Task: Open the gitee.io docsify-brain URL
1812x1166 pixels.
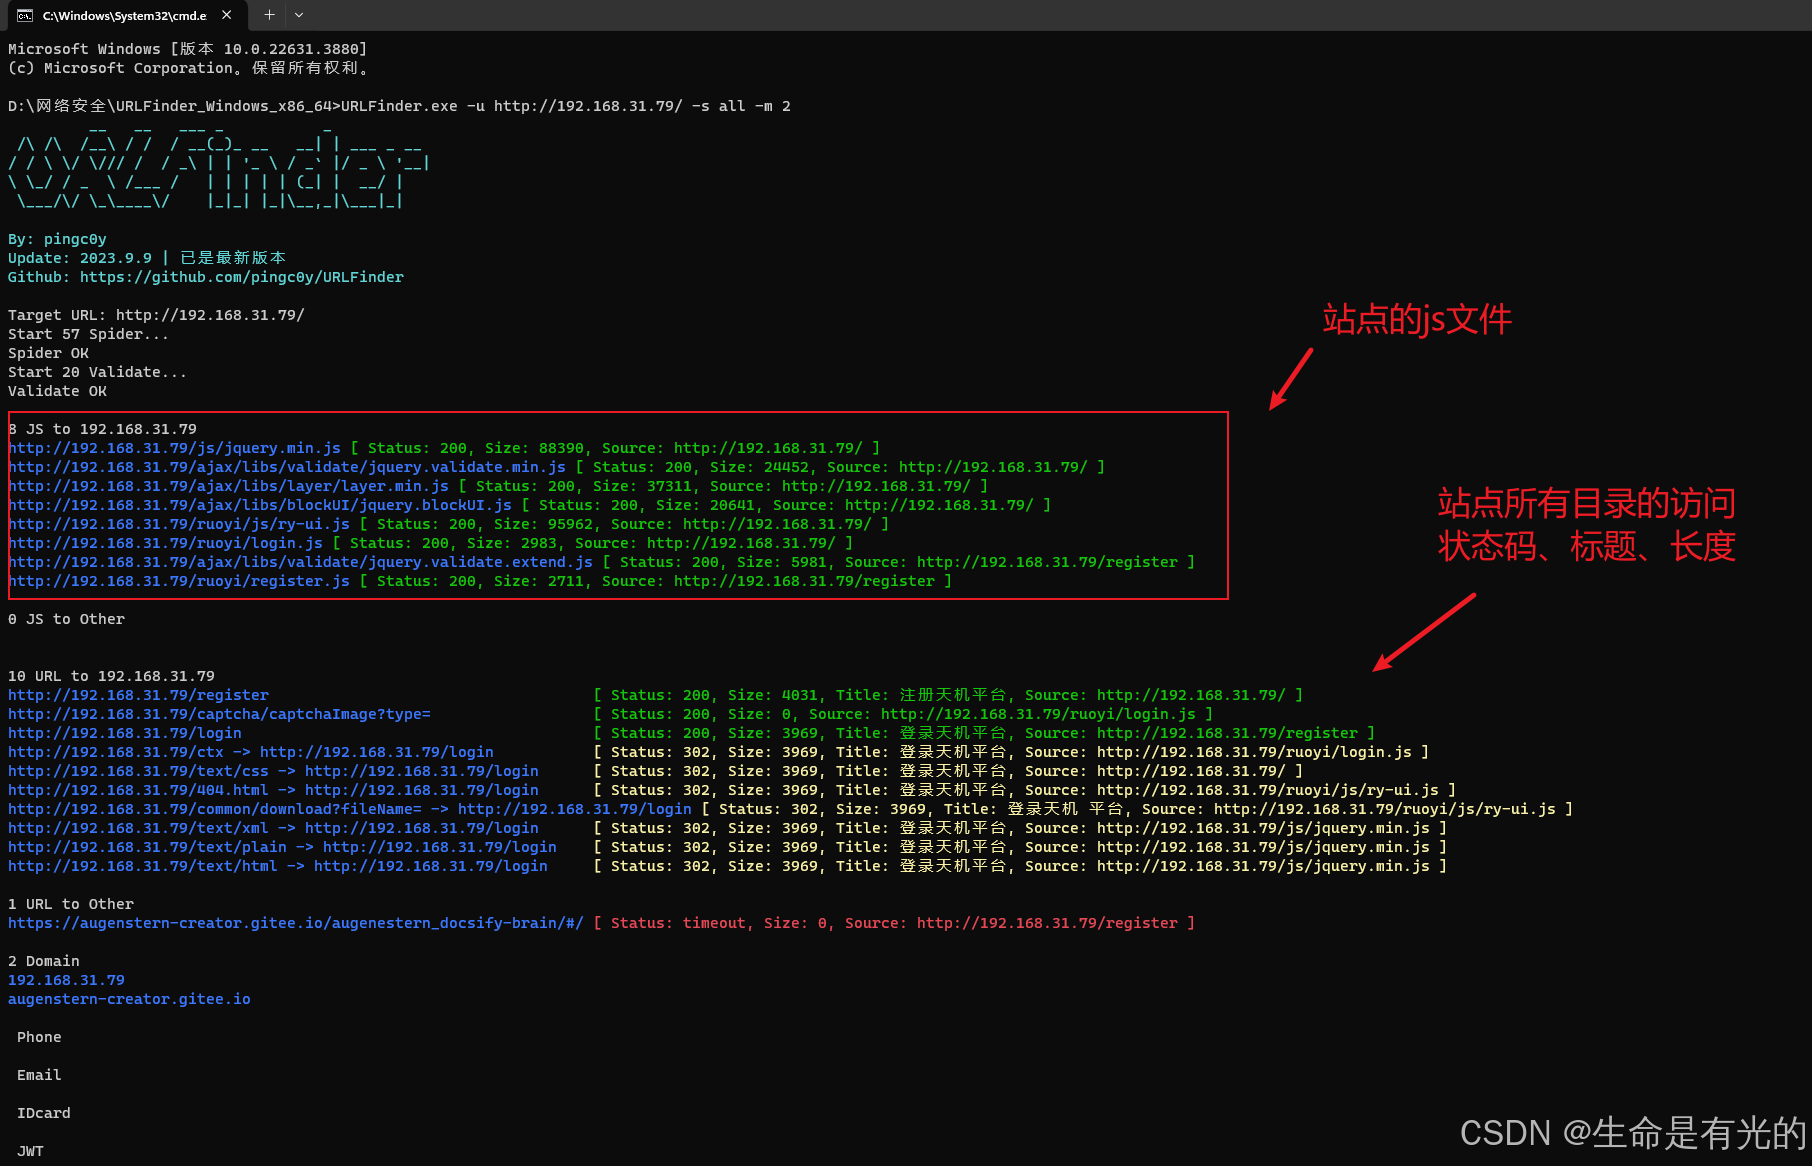Action: tap(295, 923)
